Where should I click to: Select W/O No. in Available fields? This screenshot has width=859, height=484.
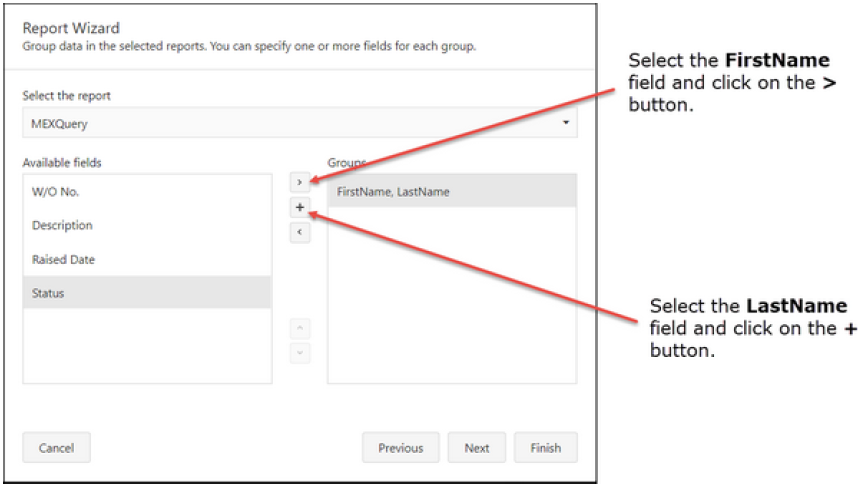click(147, 192)
